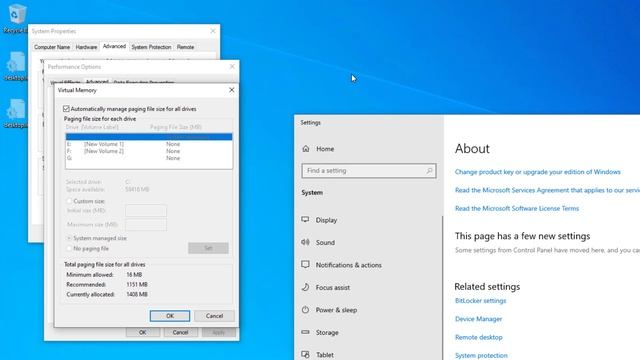Click the Find a setting search box
This screenshot has height=360, width=640.
click(x=369, y=171)
